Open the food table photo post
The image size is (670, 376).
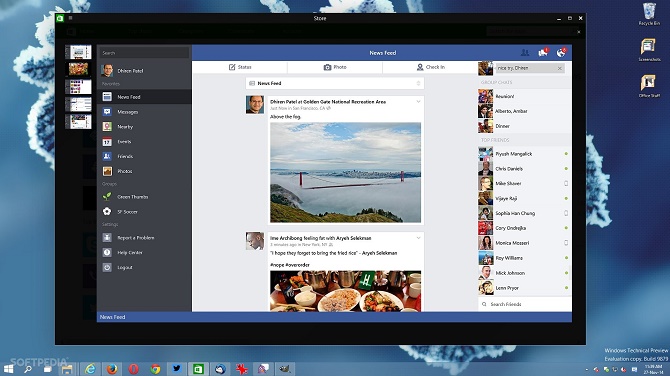345,291
